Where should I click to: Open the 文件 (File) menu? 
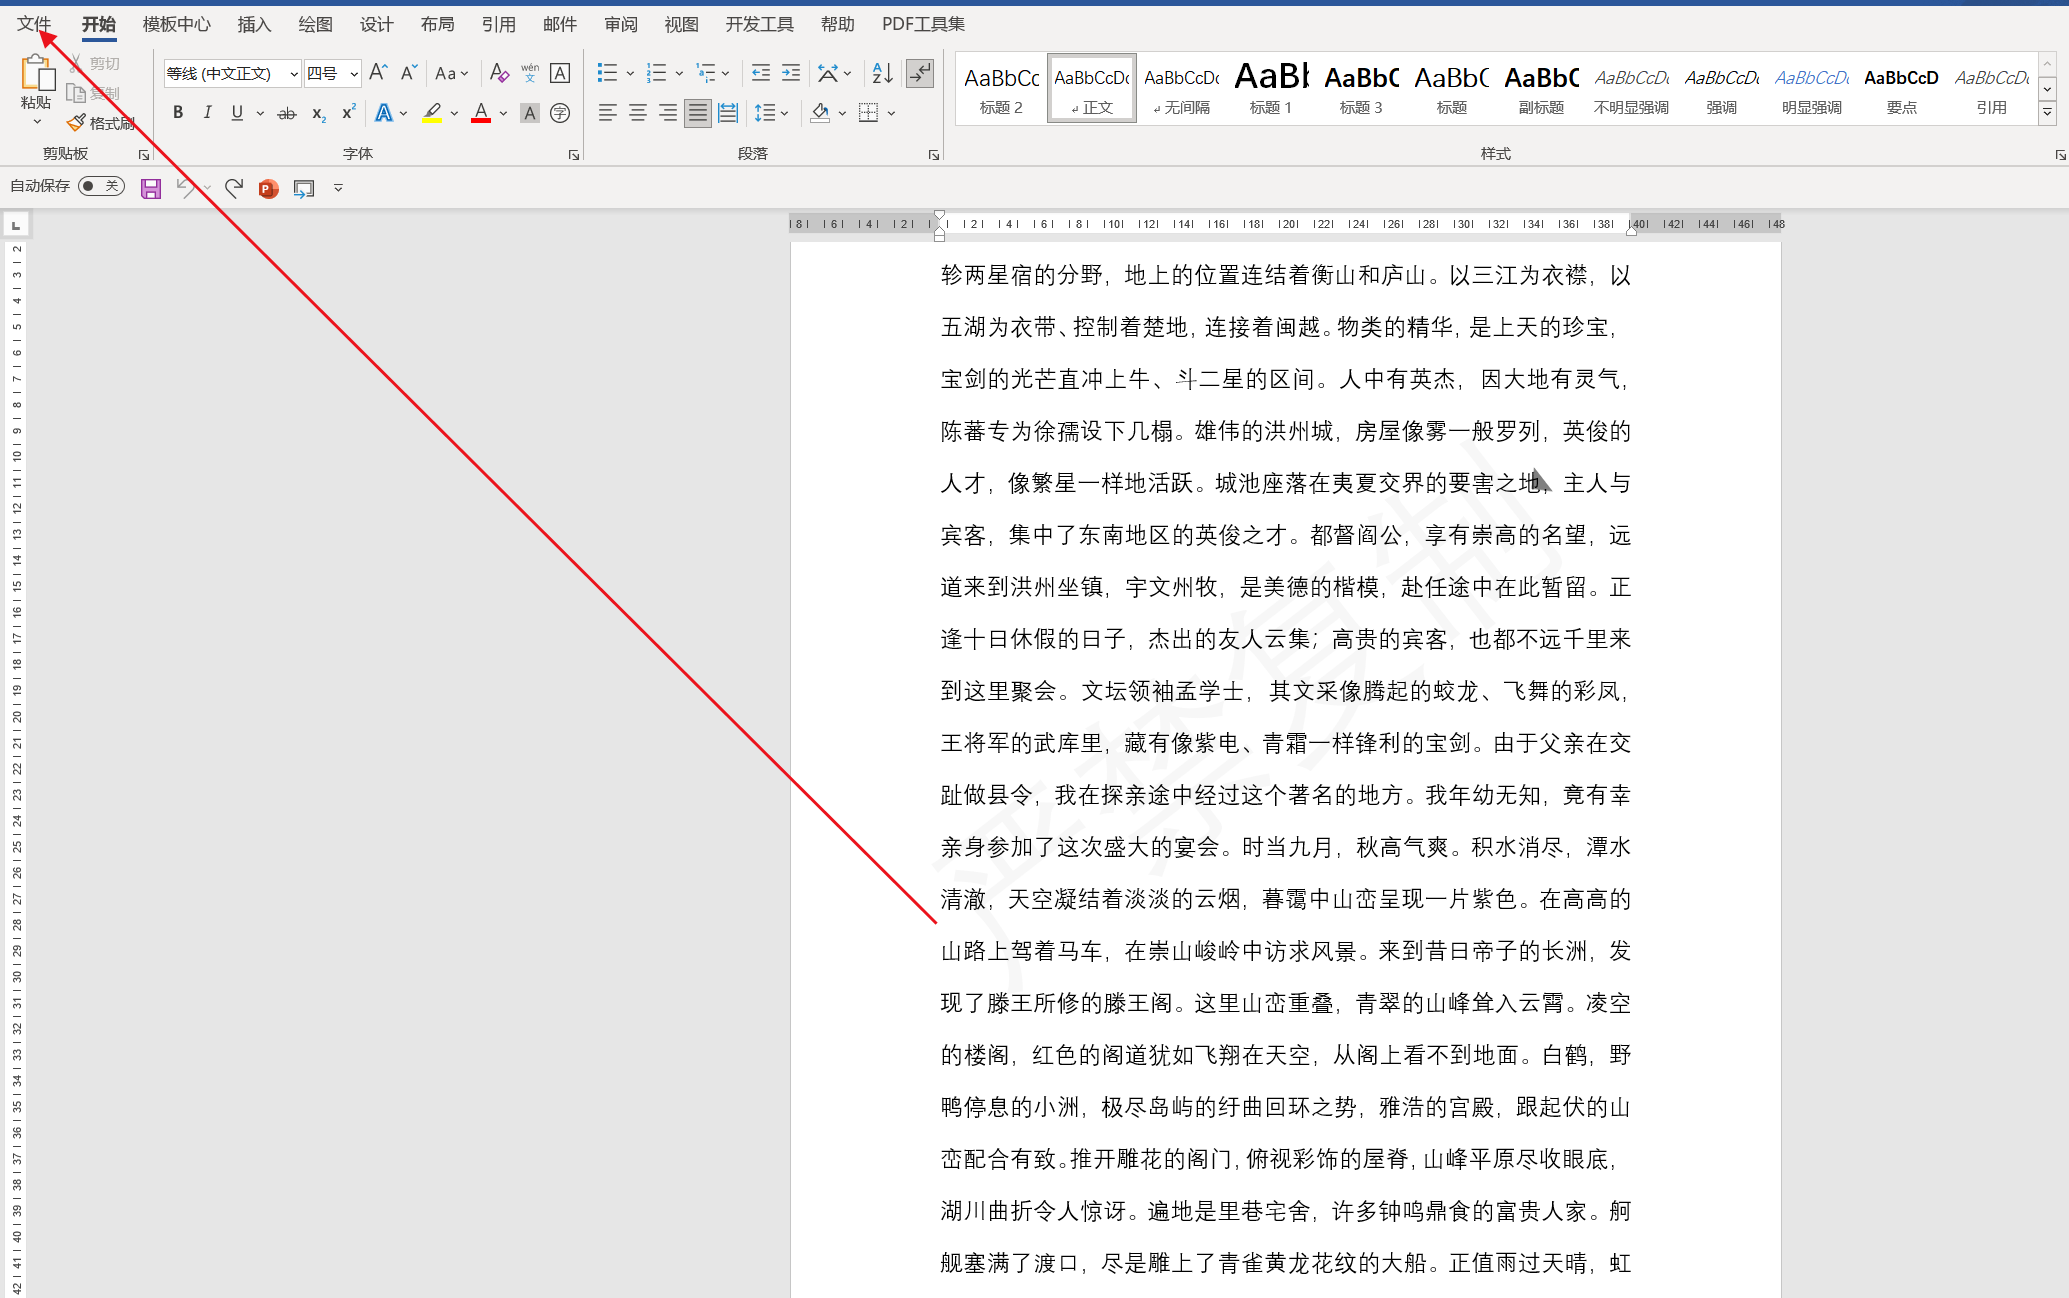pyautogui.click(x=33, y=24)
